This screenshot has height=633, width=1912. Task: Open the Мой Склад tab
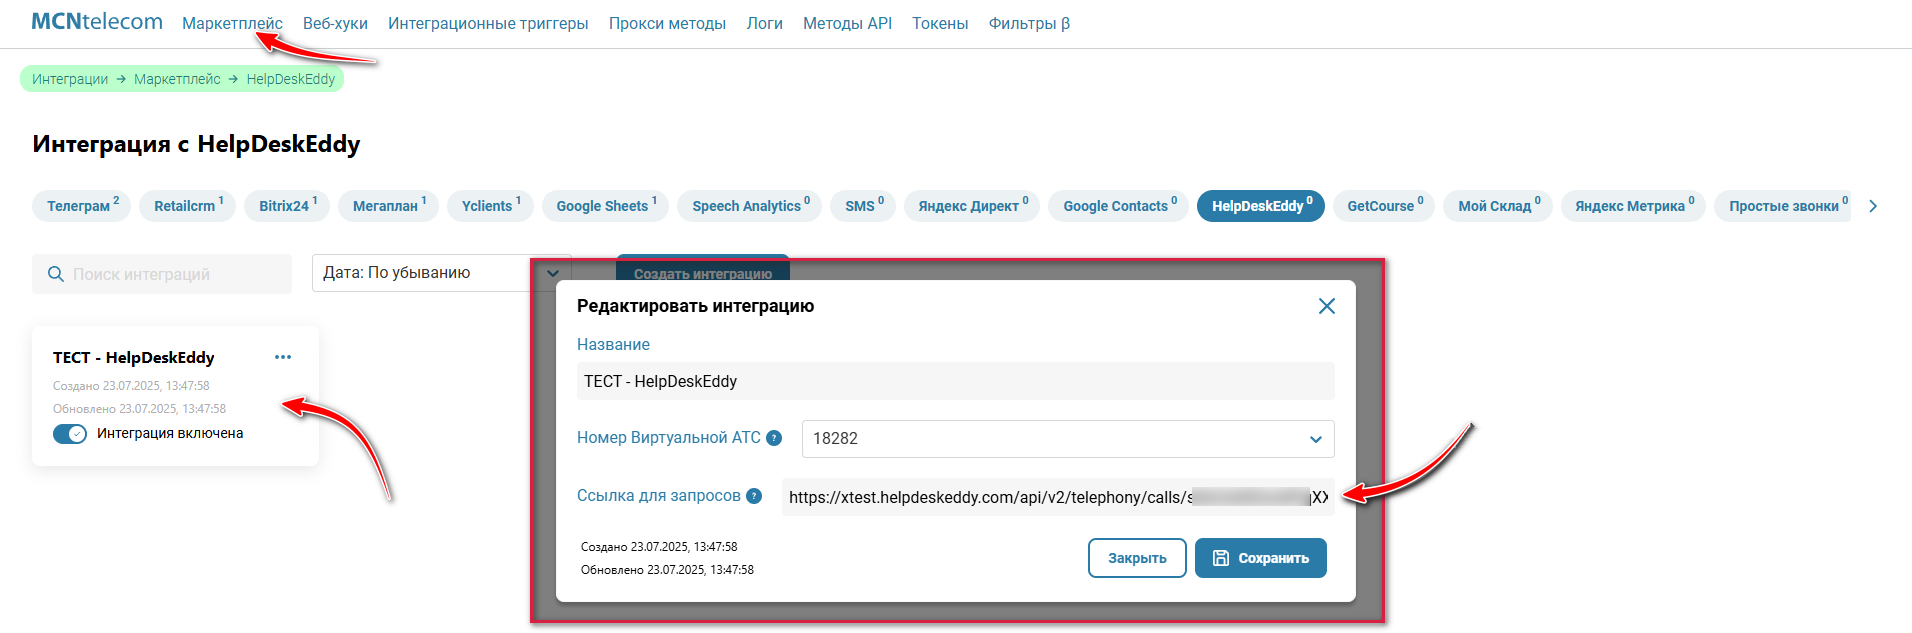click(1498, 205)
